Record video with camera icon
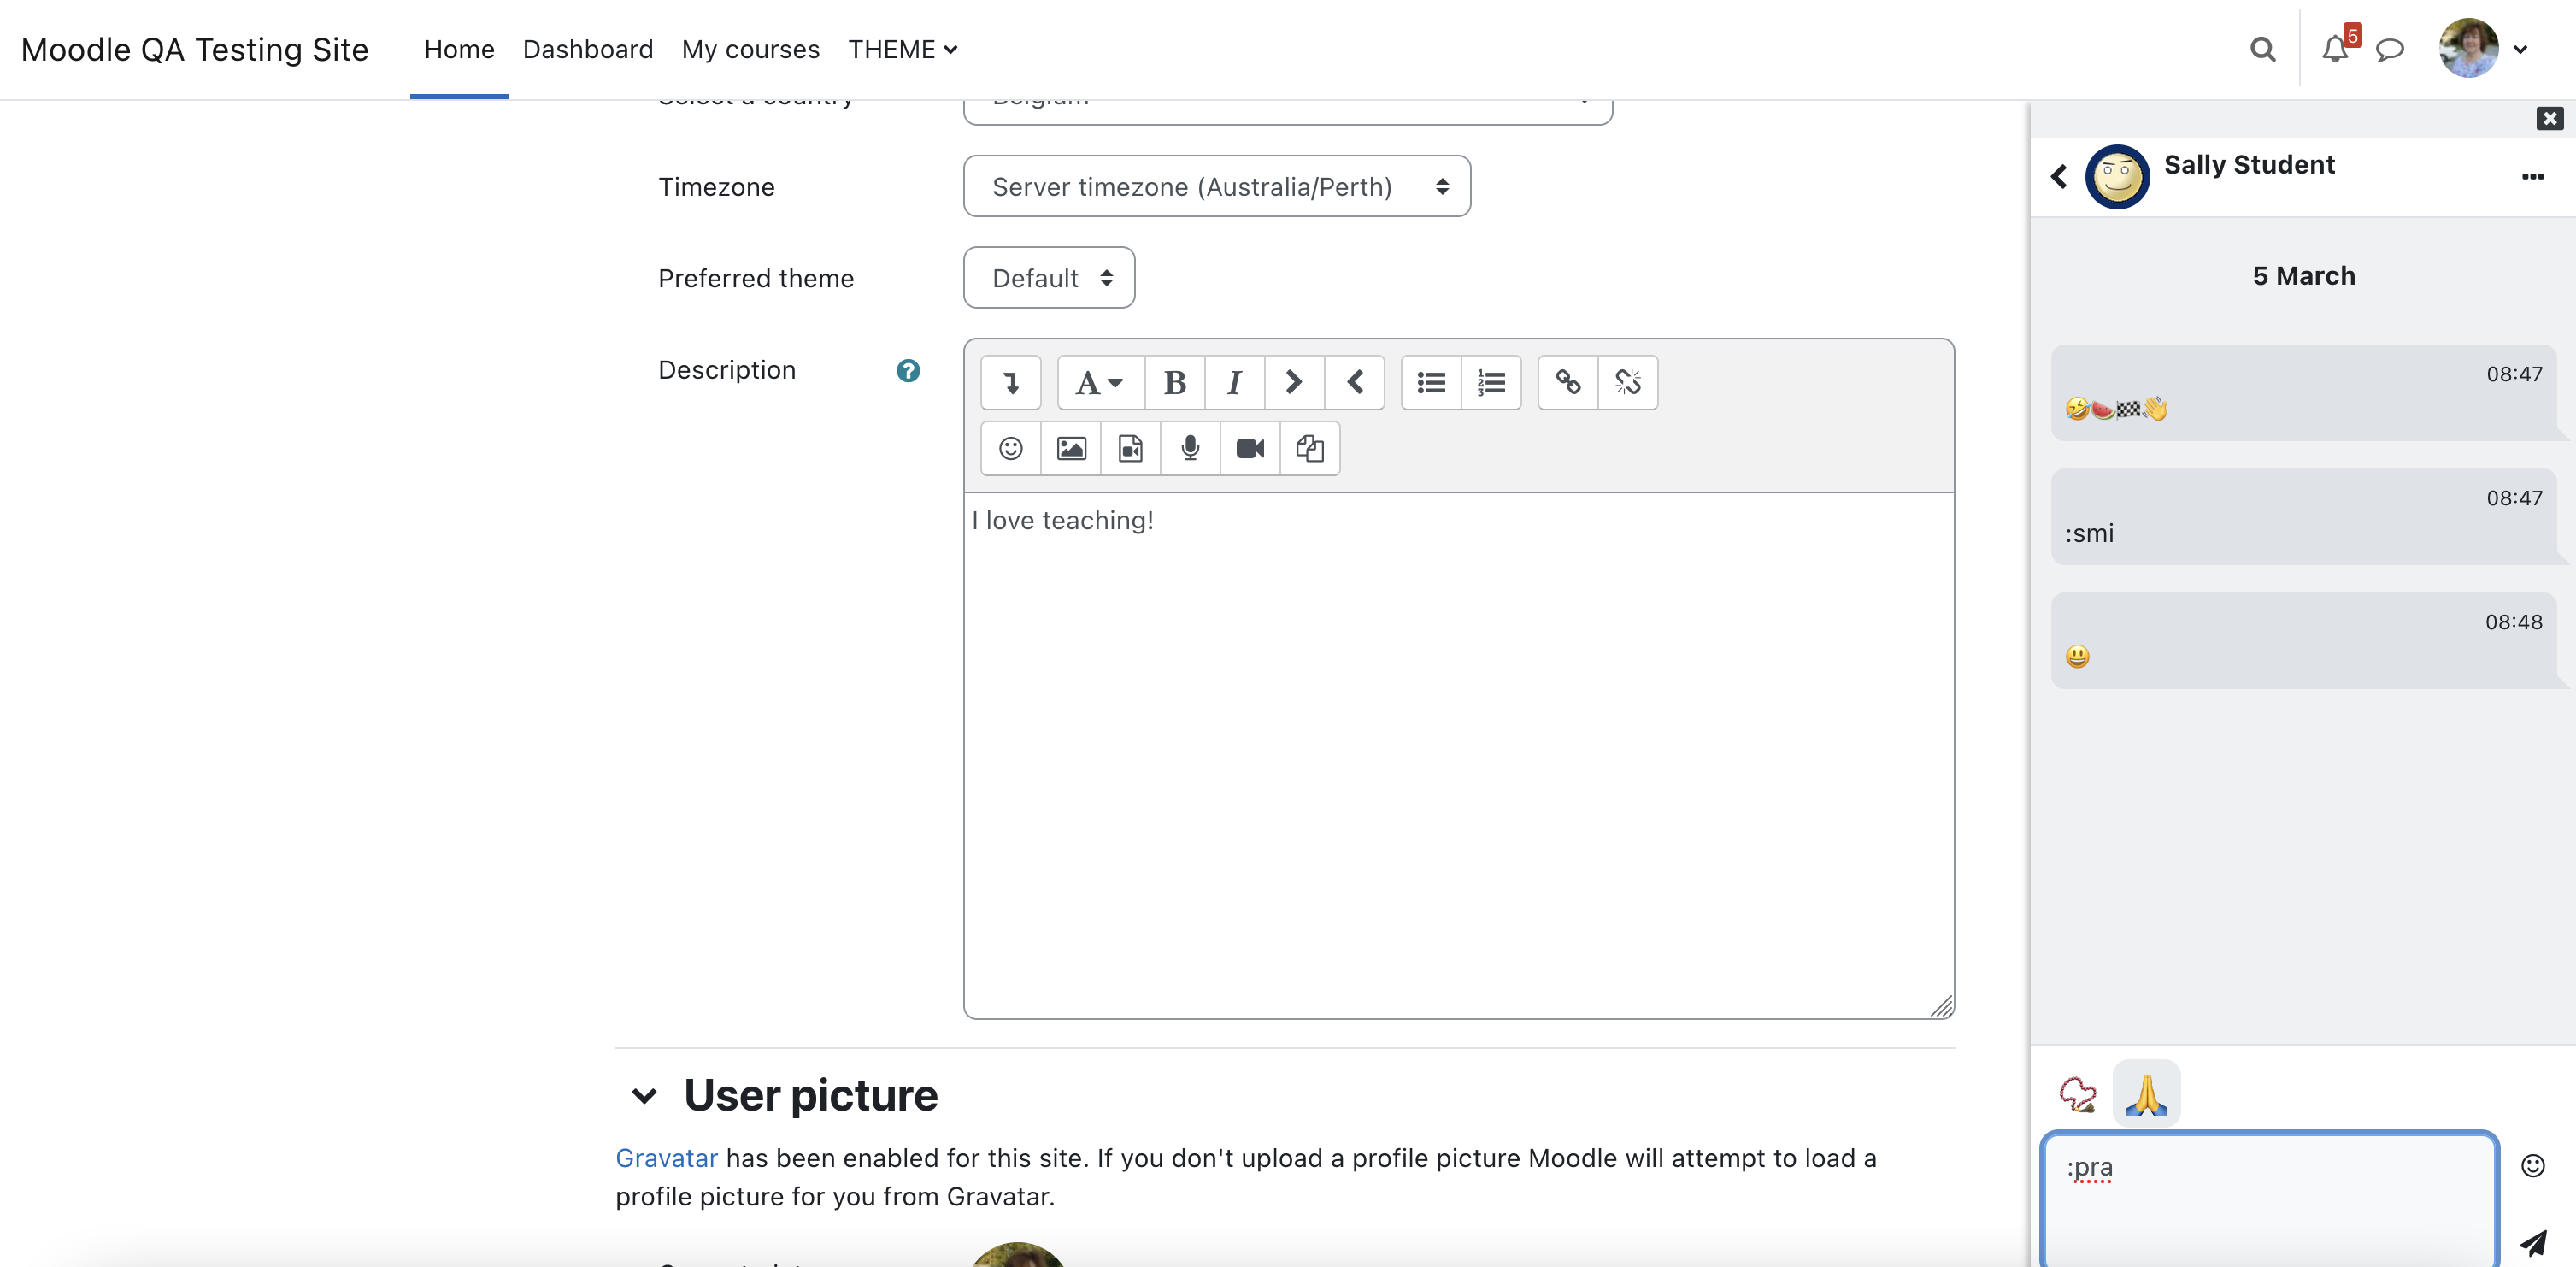2576x1267 pixels. pyautogui.click(x=1250, y=448)
